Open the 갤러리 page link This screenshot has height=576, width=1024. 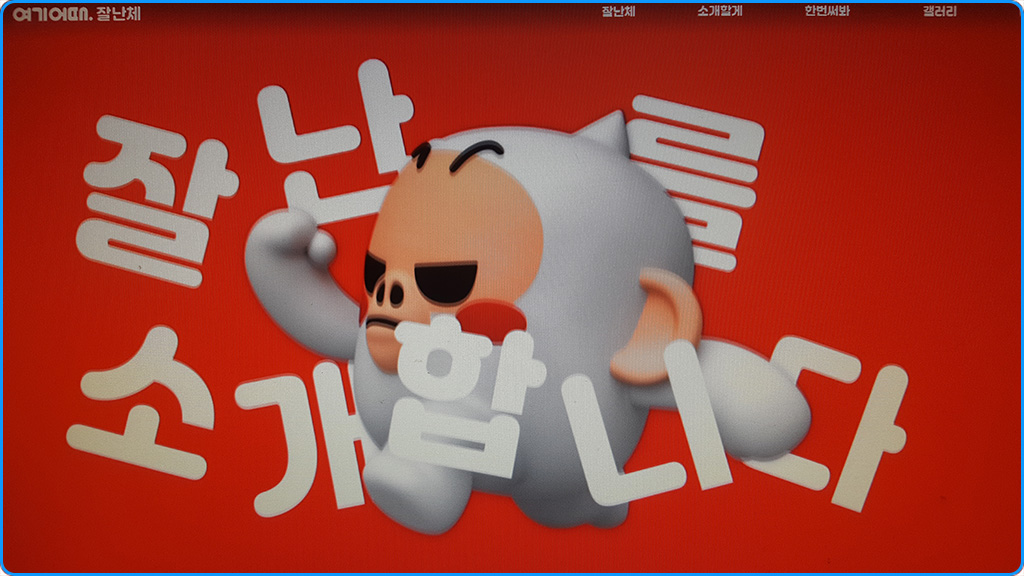point(938,14)
